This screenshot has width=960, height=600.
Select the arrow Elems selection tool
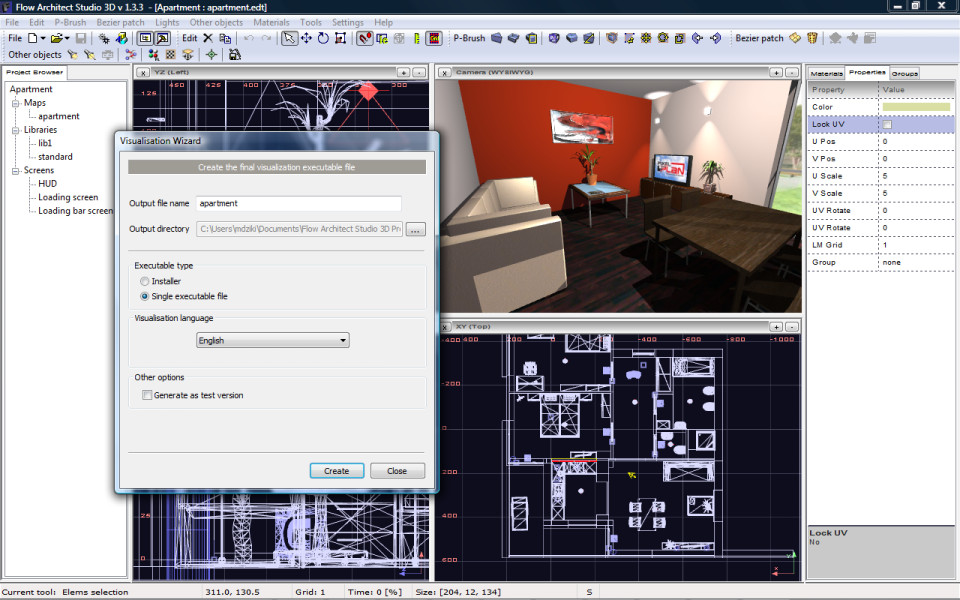289,38
